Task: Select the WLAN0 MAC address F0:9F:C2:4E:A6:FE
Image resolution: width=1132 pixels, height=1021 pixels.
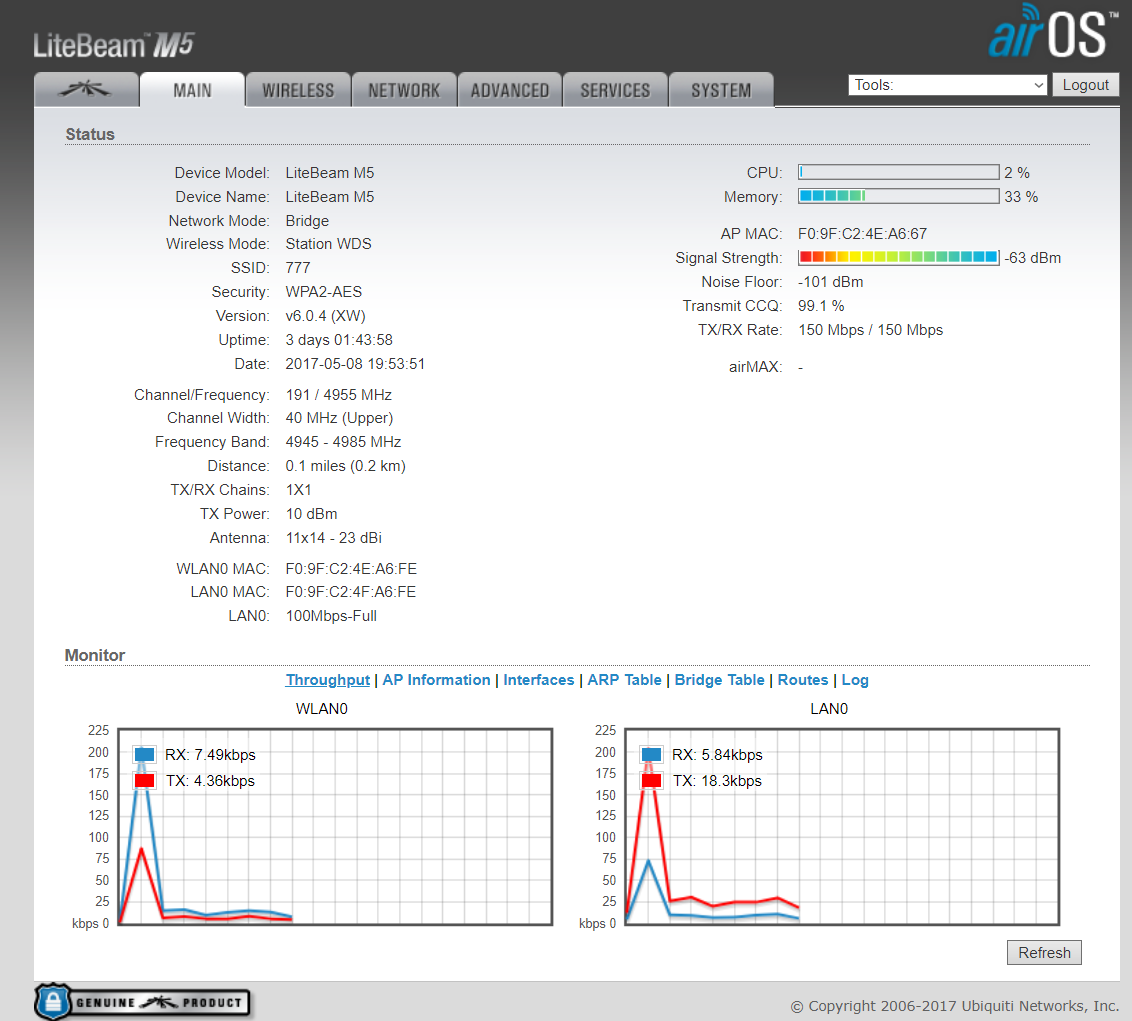Action: click(x=351, y=569)
